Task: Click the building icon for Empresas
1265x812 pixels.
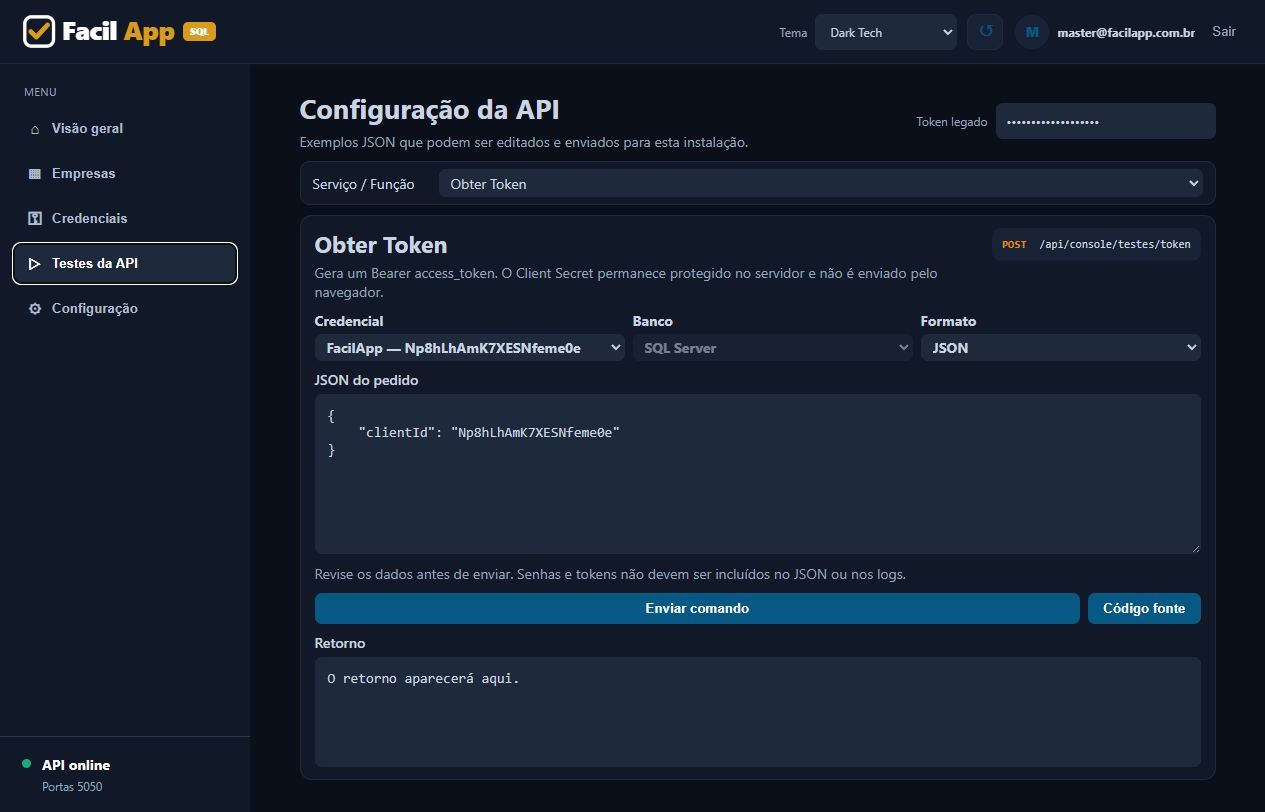Action: click(x=35, y=174)
